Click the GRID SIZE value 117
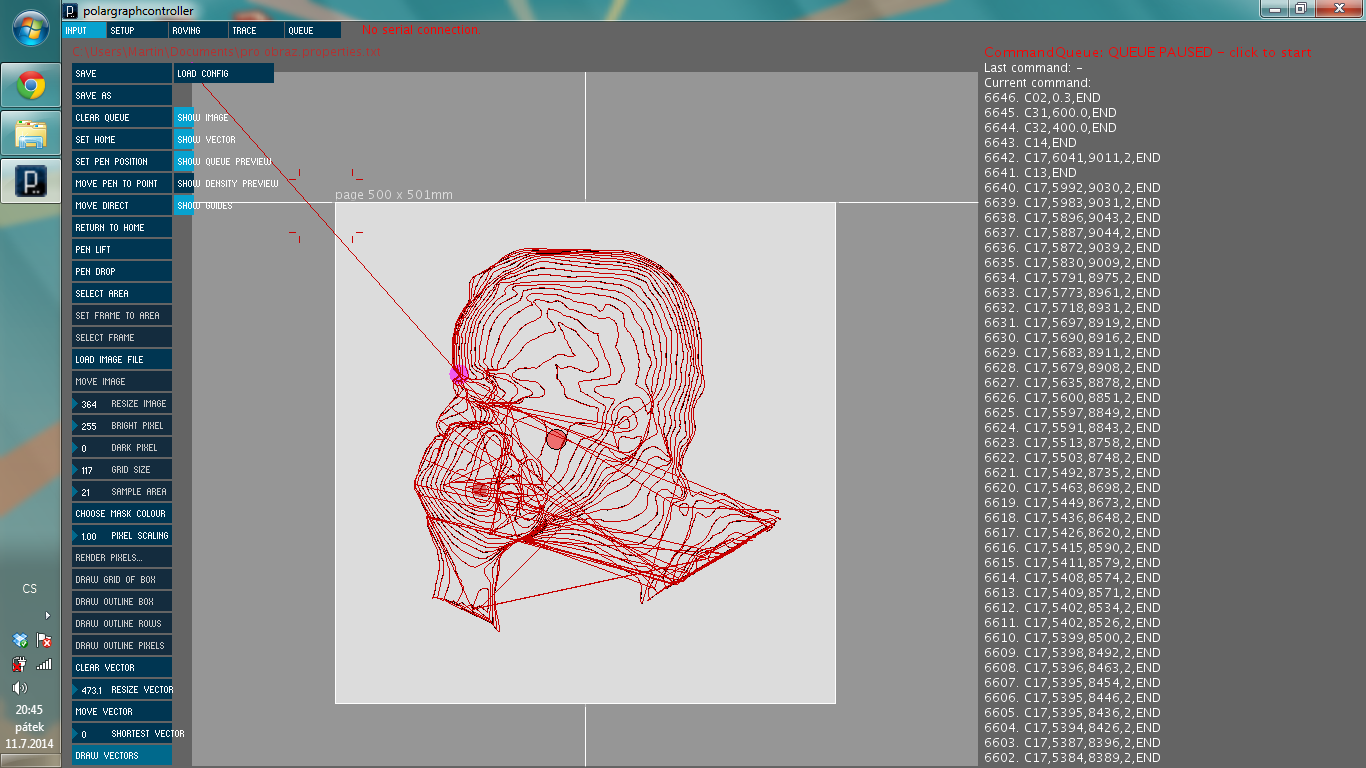The image size is (1366, 768). point(88,470)
